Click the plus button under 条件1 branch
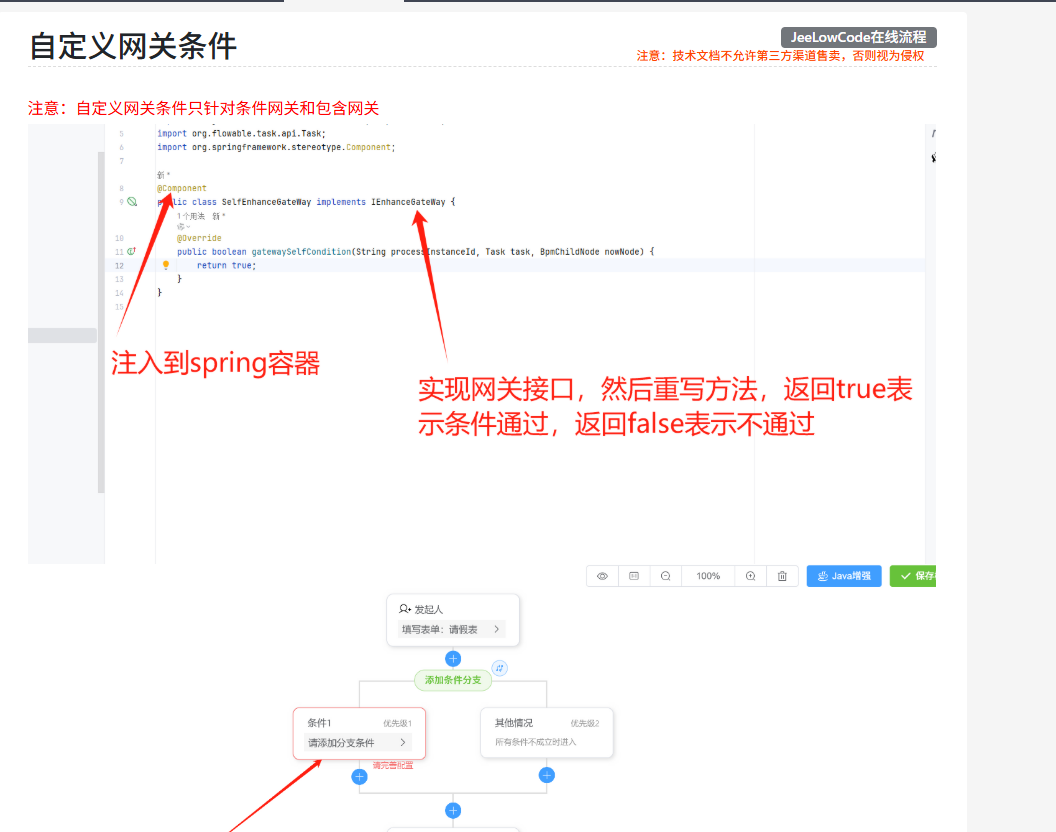 [x=360, y=776]
